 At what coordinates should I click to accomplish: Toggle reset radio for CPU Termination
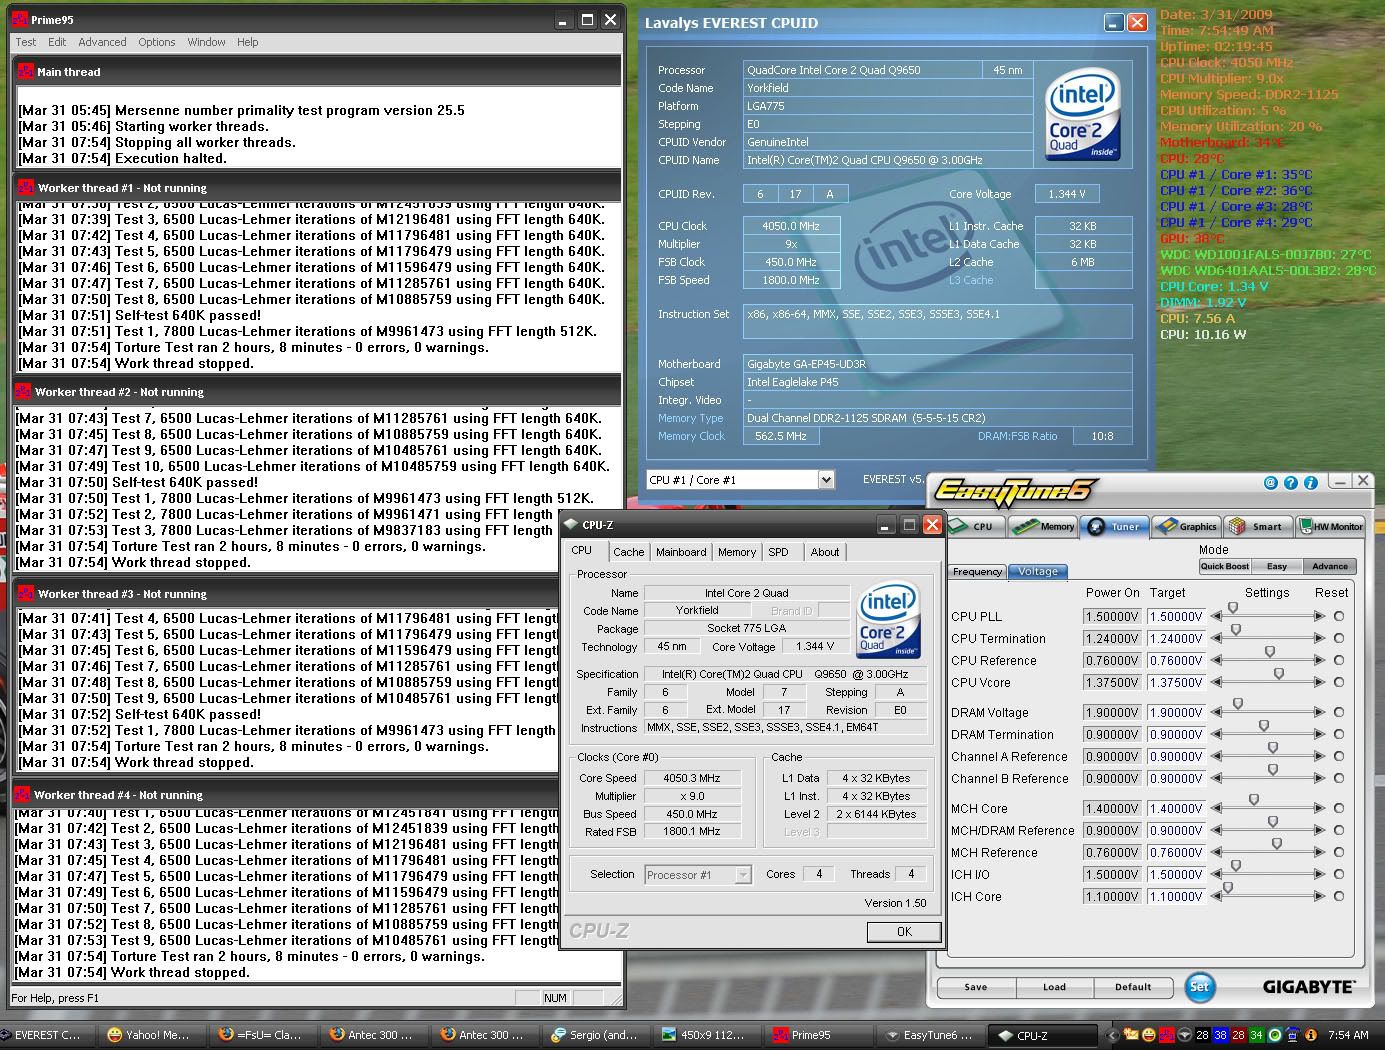(x=1339, y=638)
